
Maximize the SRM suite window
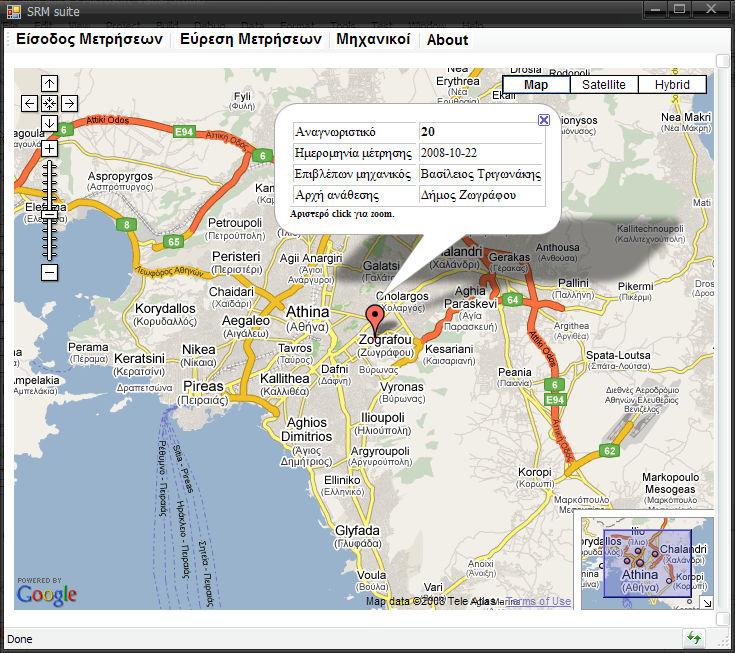pyautogui.click(x=680, y=9)
